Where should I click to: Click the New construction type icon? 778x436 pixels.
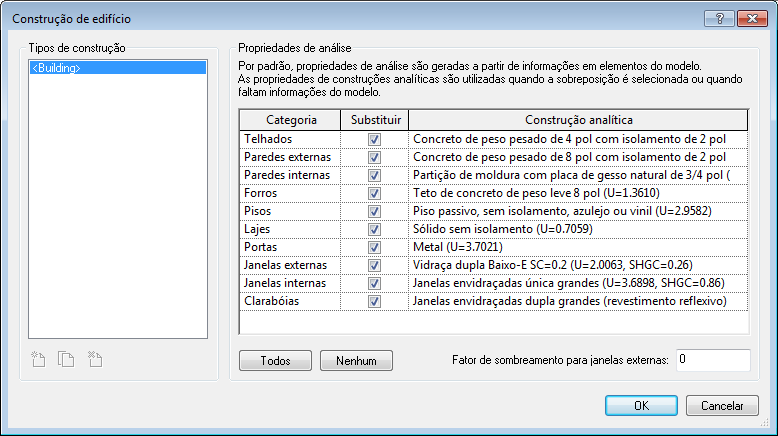pos(38,359)
